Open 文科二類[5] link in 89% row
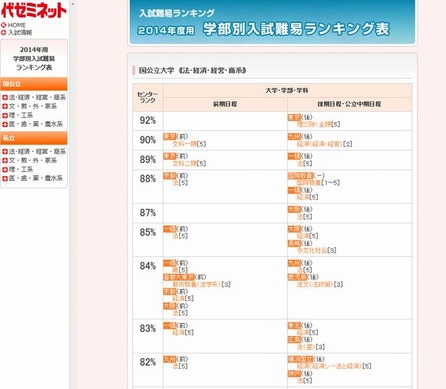446x389 pixels. pyautogui.click(x=189, y=163)
